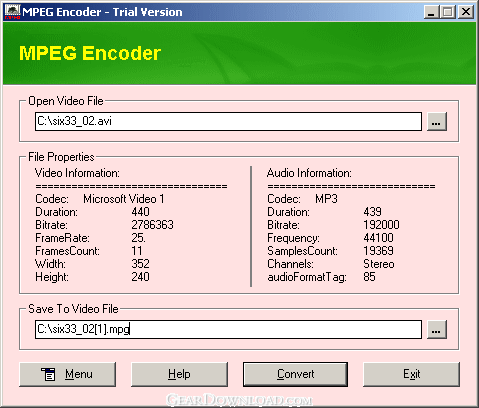The height and width of the screenshot is (408, 479).
Task: Browse for input video file
Action: tap(437, 122)
